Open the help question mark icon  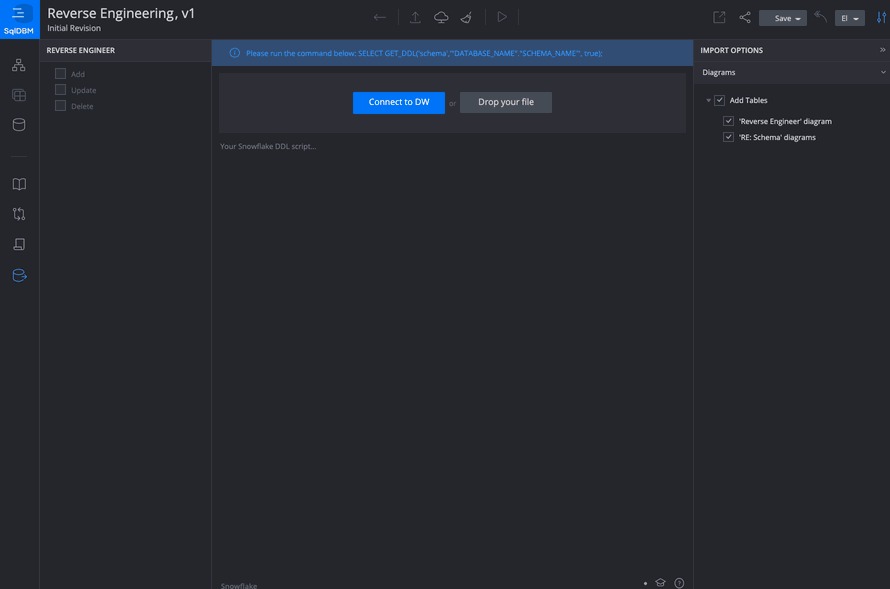click(679, 582)
